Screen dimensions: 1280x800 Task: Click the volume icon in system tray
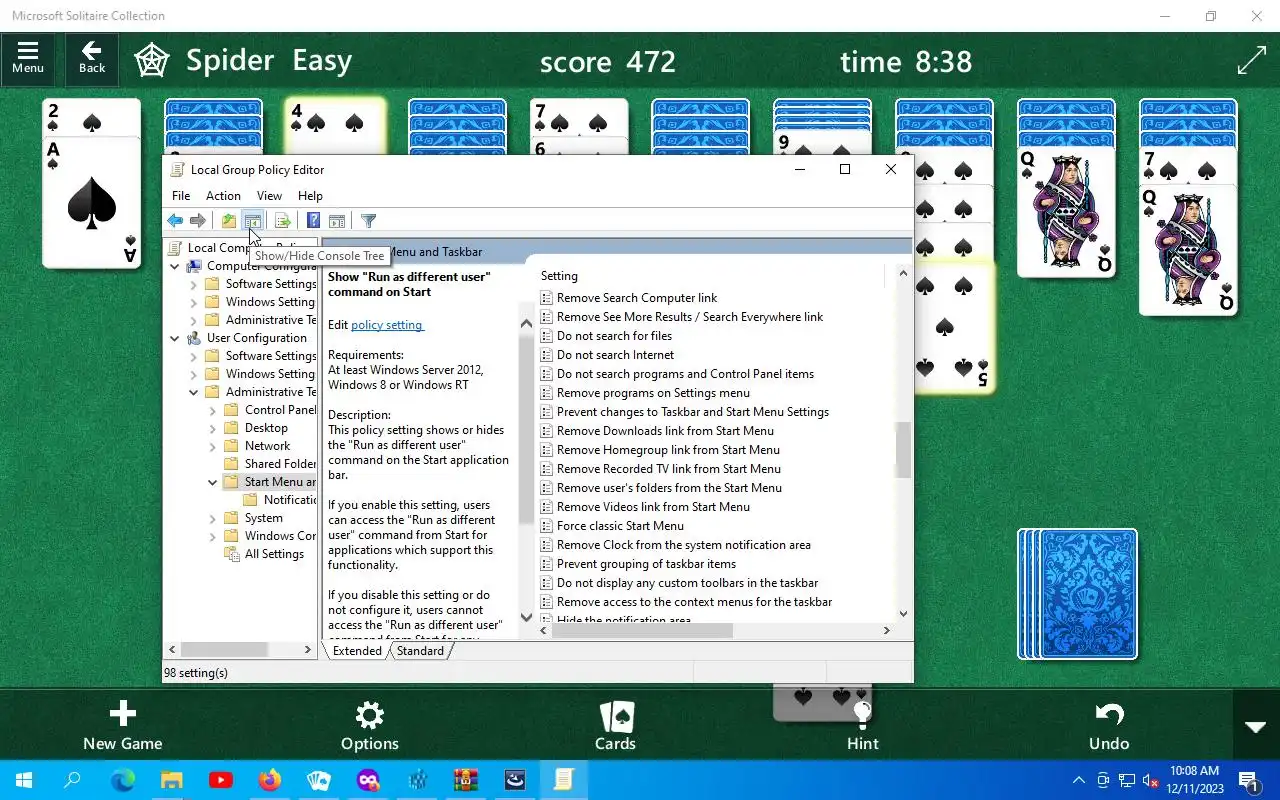point(1151,780)
